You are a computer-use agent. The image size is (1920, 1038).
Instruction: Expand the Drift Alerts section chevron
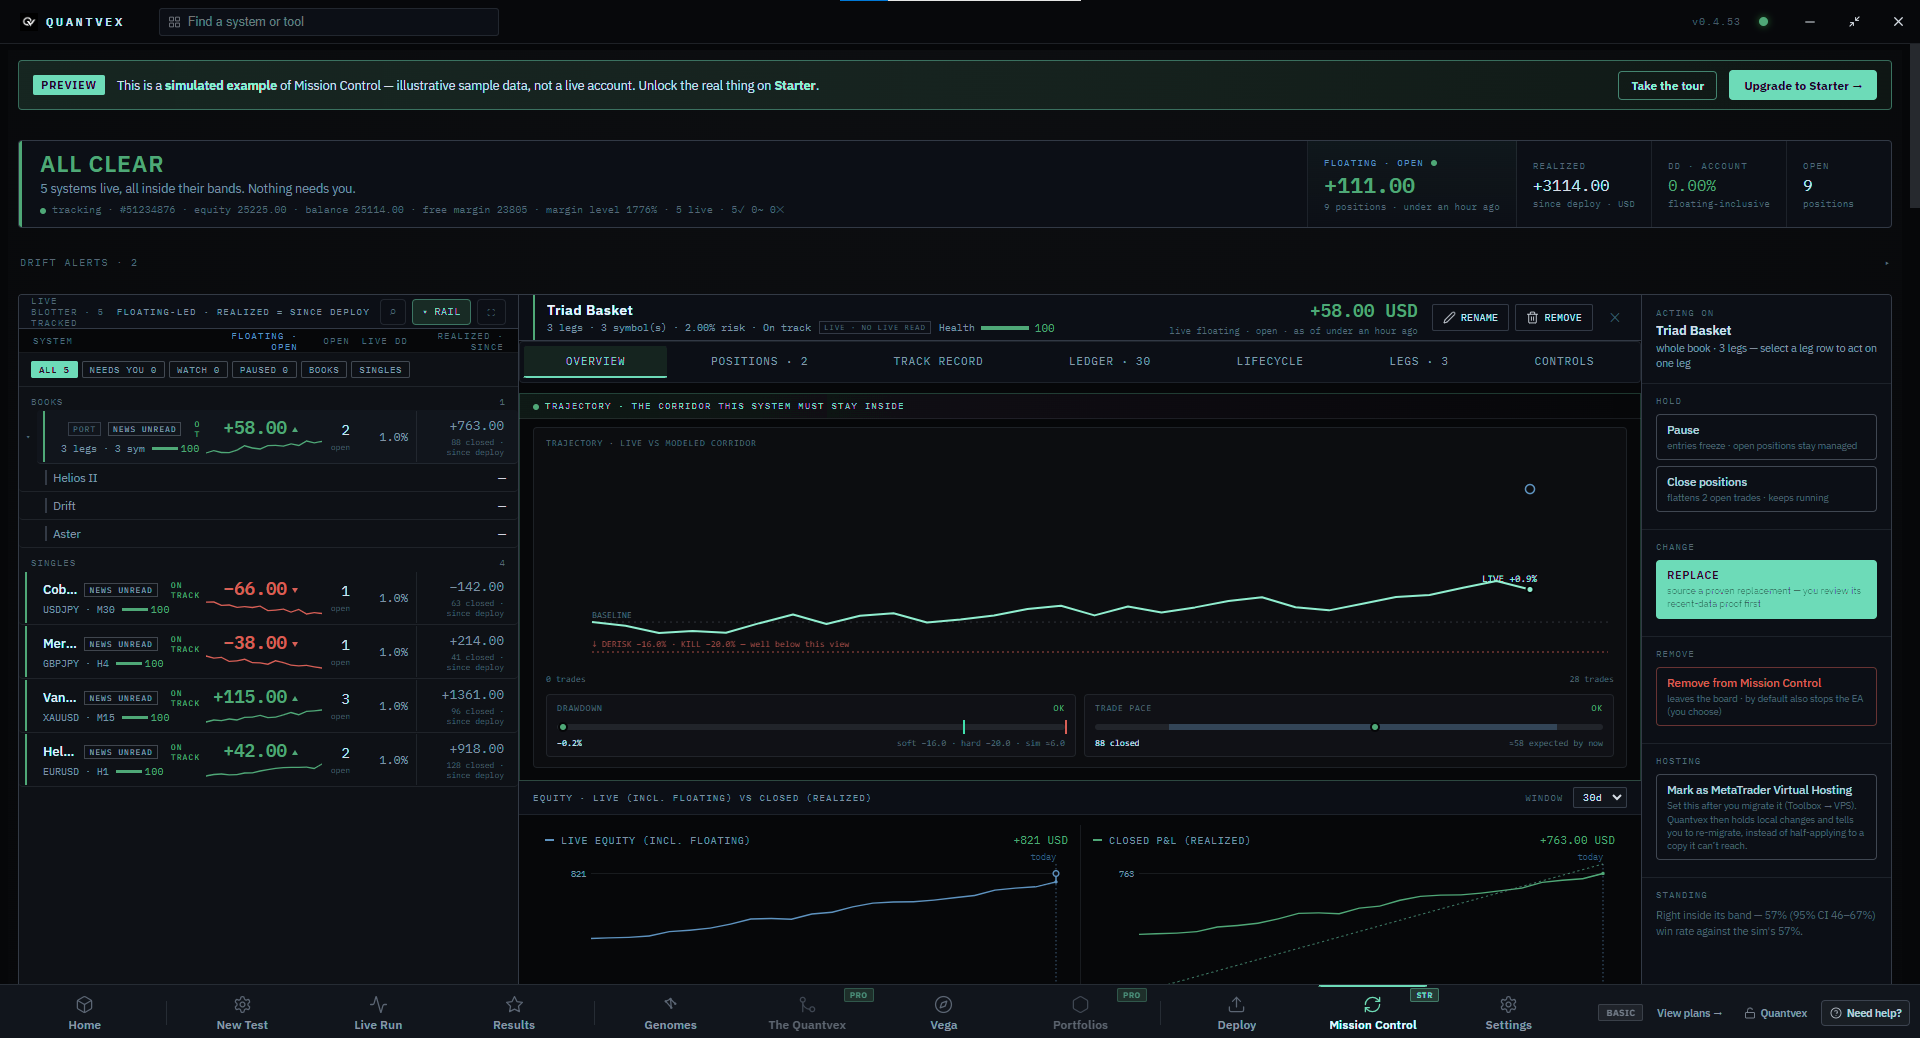click(x=1886, y=263)
